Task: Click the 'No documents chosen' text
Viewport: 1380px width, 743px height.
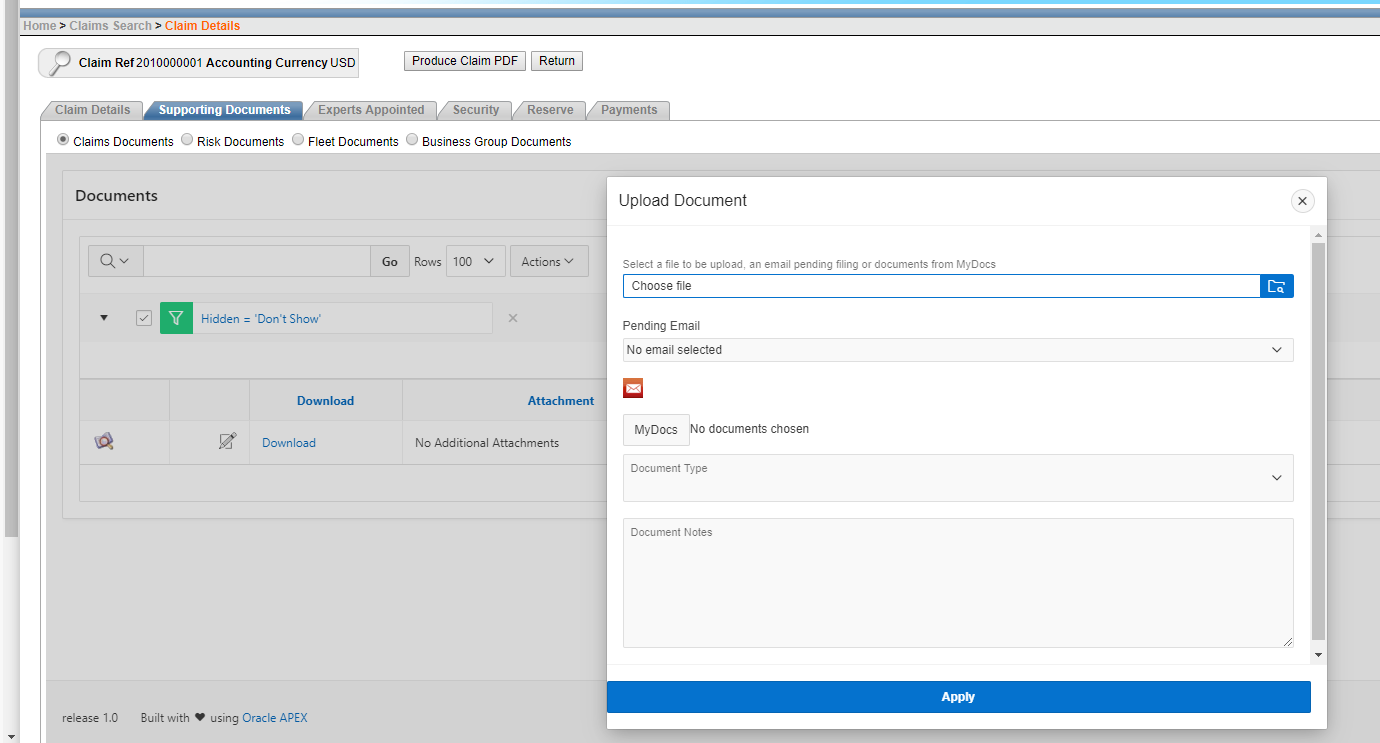Action: click(x=750, y=429)
